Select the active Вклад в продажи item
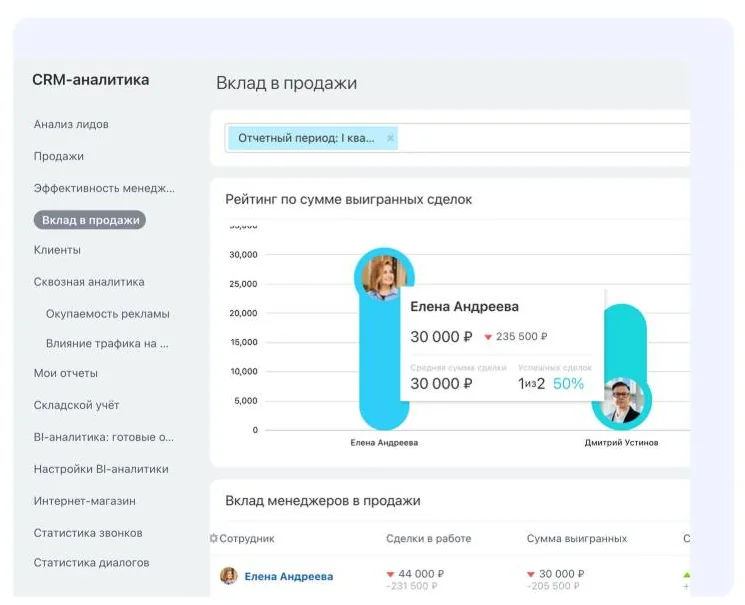 pyautogui.click(x=90, y=220)
